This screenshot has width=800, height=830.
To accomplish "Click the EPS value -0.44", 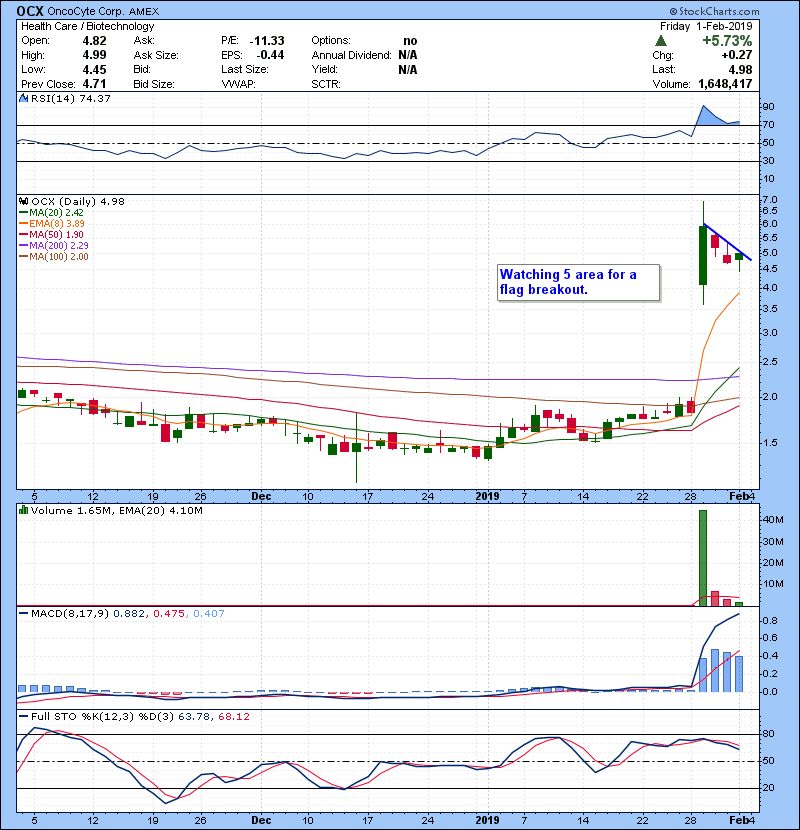I will pyautogui.click(x=270, y=55).
